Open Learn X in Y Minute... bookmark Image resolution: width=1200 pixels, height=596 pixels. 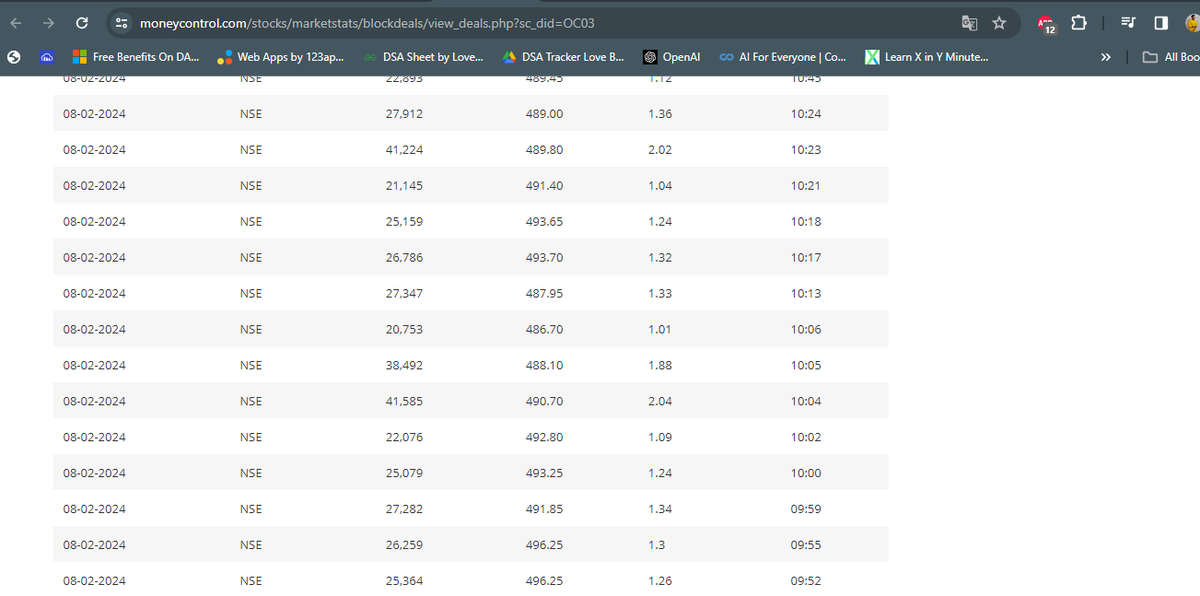click(x=927, y=57)
